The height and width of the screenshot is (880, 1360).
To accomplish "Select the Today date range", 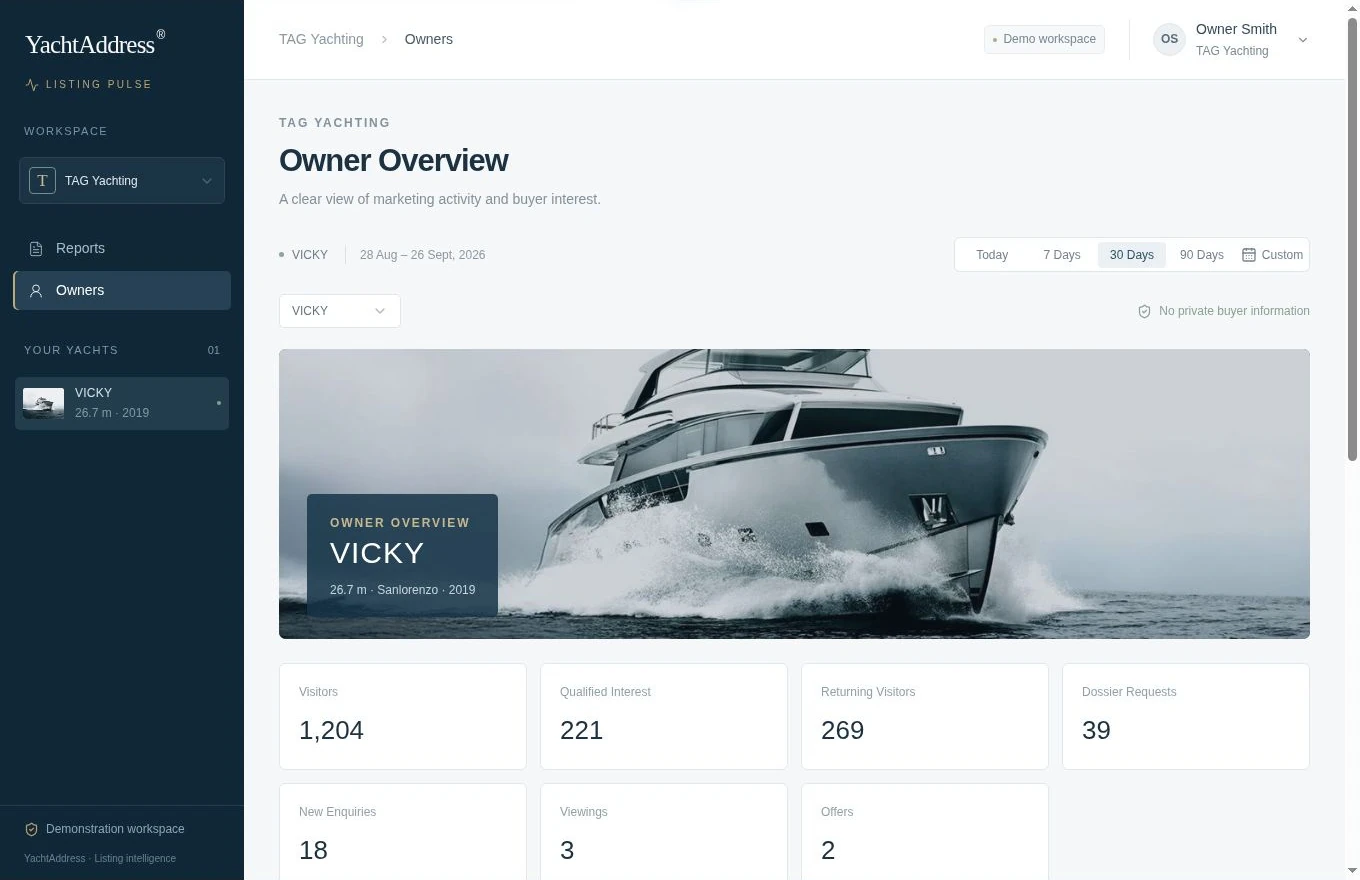I will [992, 255].
